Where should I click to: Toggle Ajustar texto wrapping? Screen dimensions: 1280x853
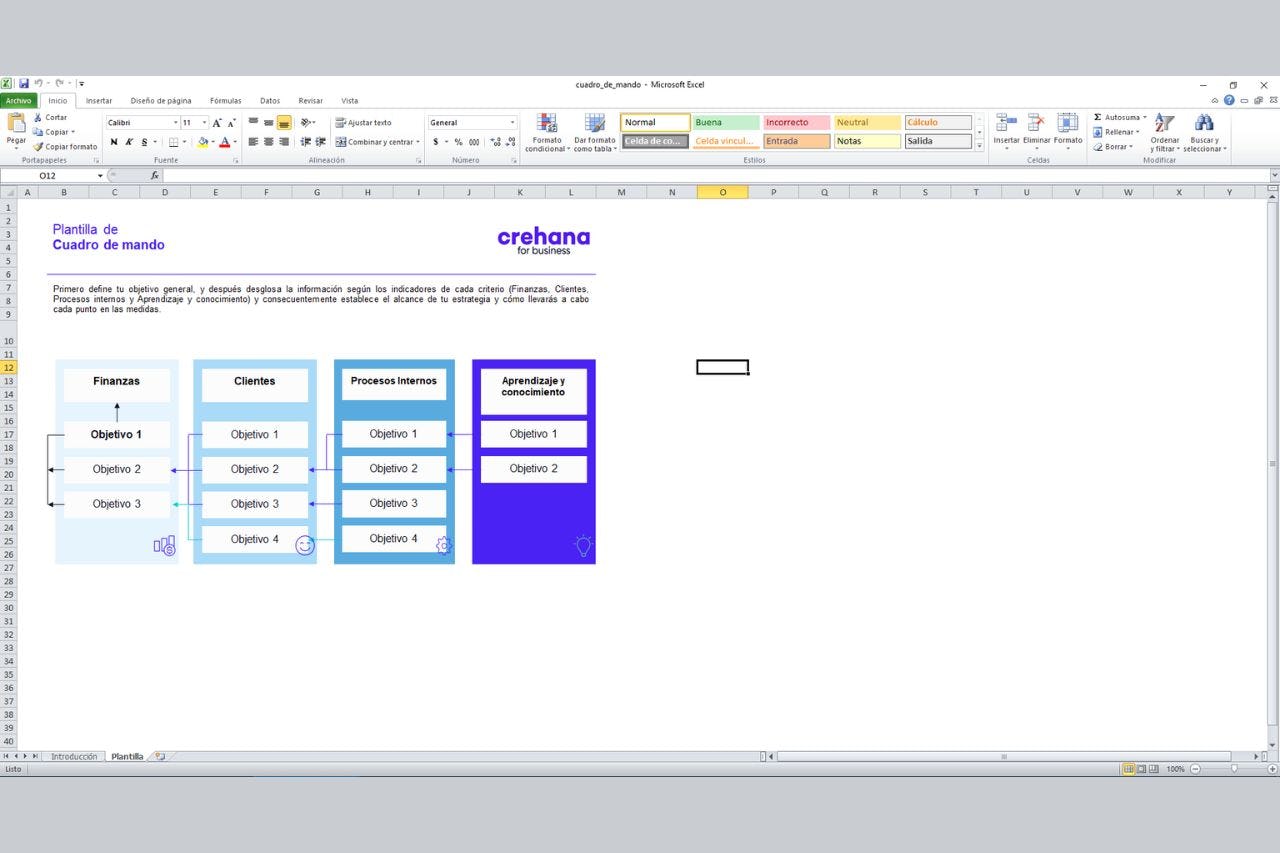363,123
